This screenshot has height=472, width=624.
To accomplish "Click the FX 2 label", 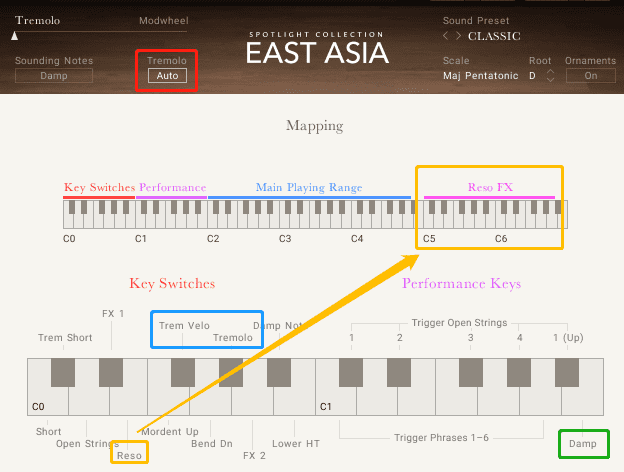I will coord(254,455).
